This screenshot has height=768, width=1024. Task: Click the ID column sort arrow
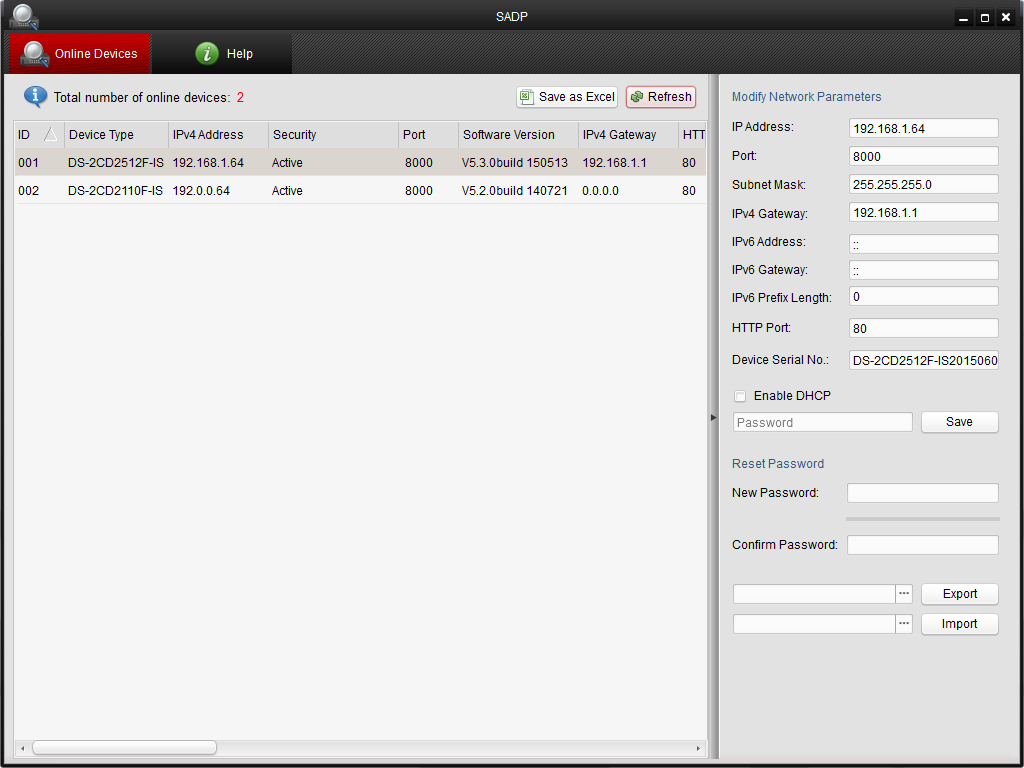[51, 131]
